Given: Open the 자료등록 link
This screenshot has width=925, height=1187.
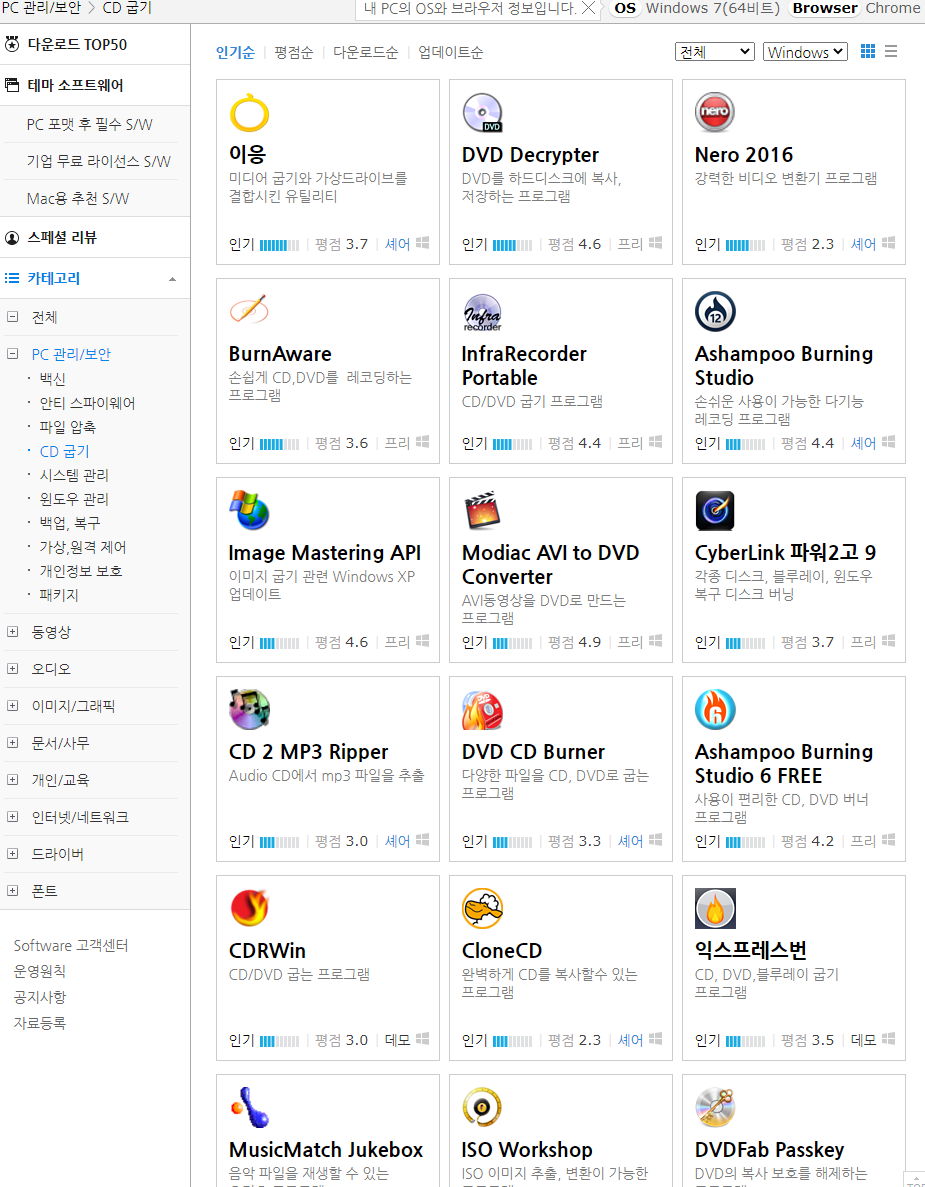Looking at the screenshot, I should tap(39, 1023).
